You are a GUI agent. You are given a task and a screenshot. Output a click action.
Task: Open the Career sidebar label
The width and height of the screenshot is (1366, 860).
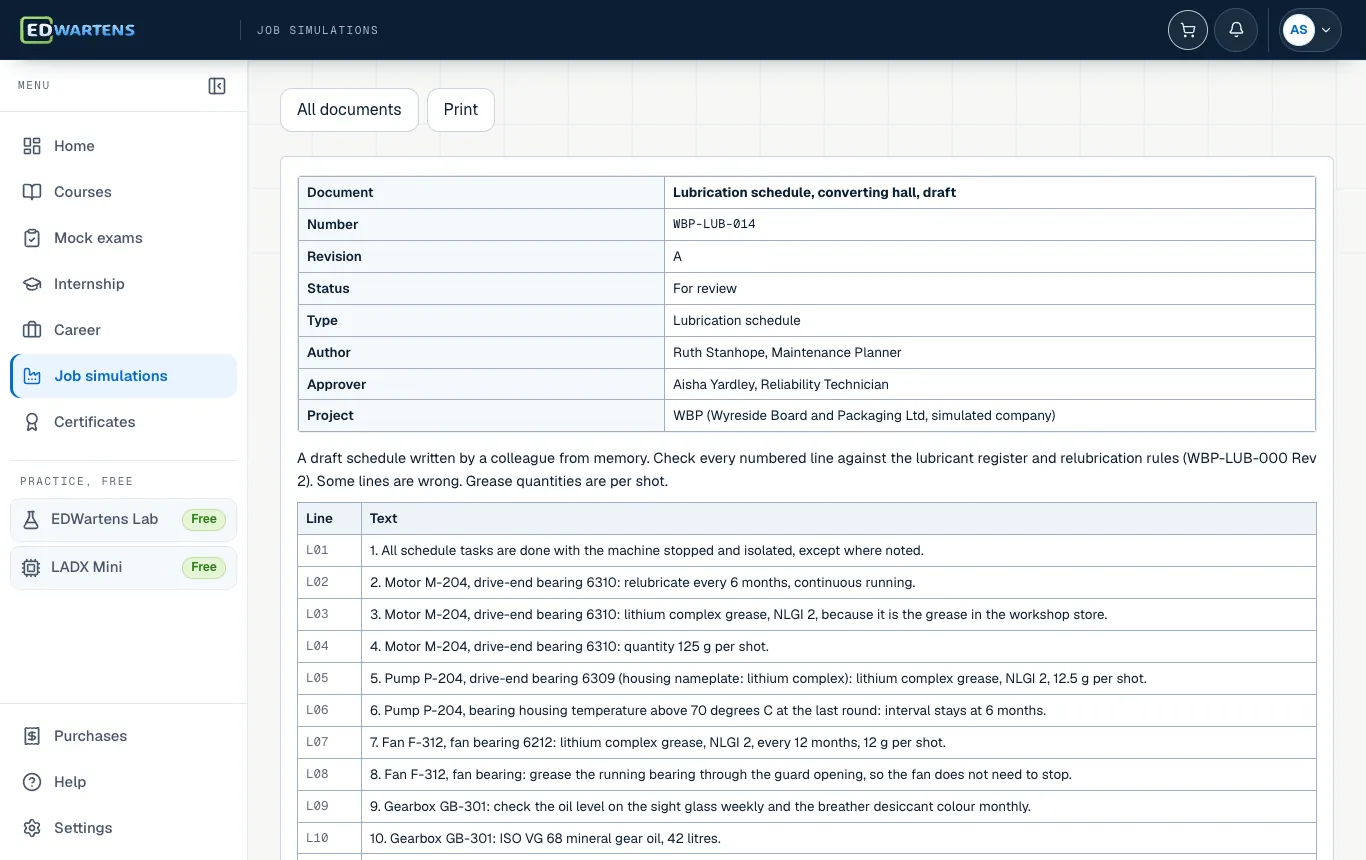click(x=77, y=330)
